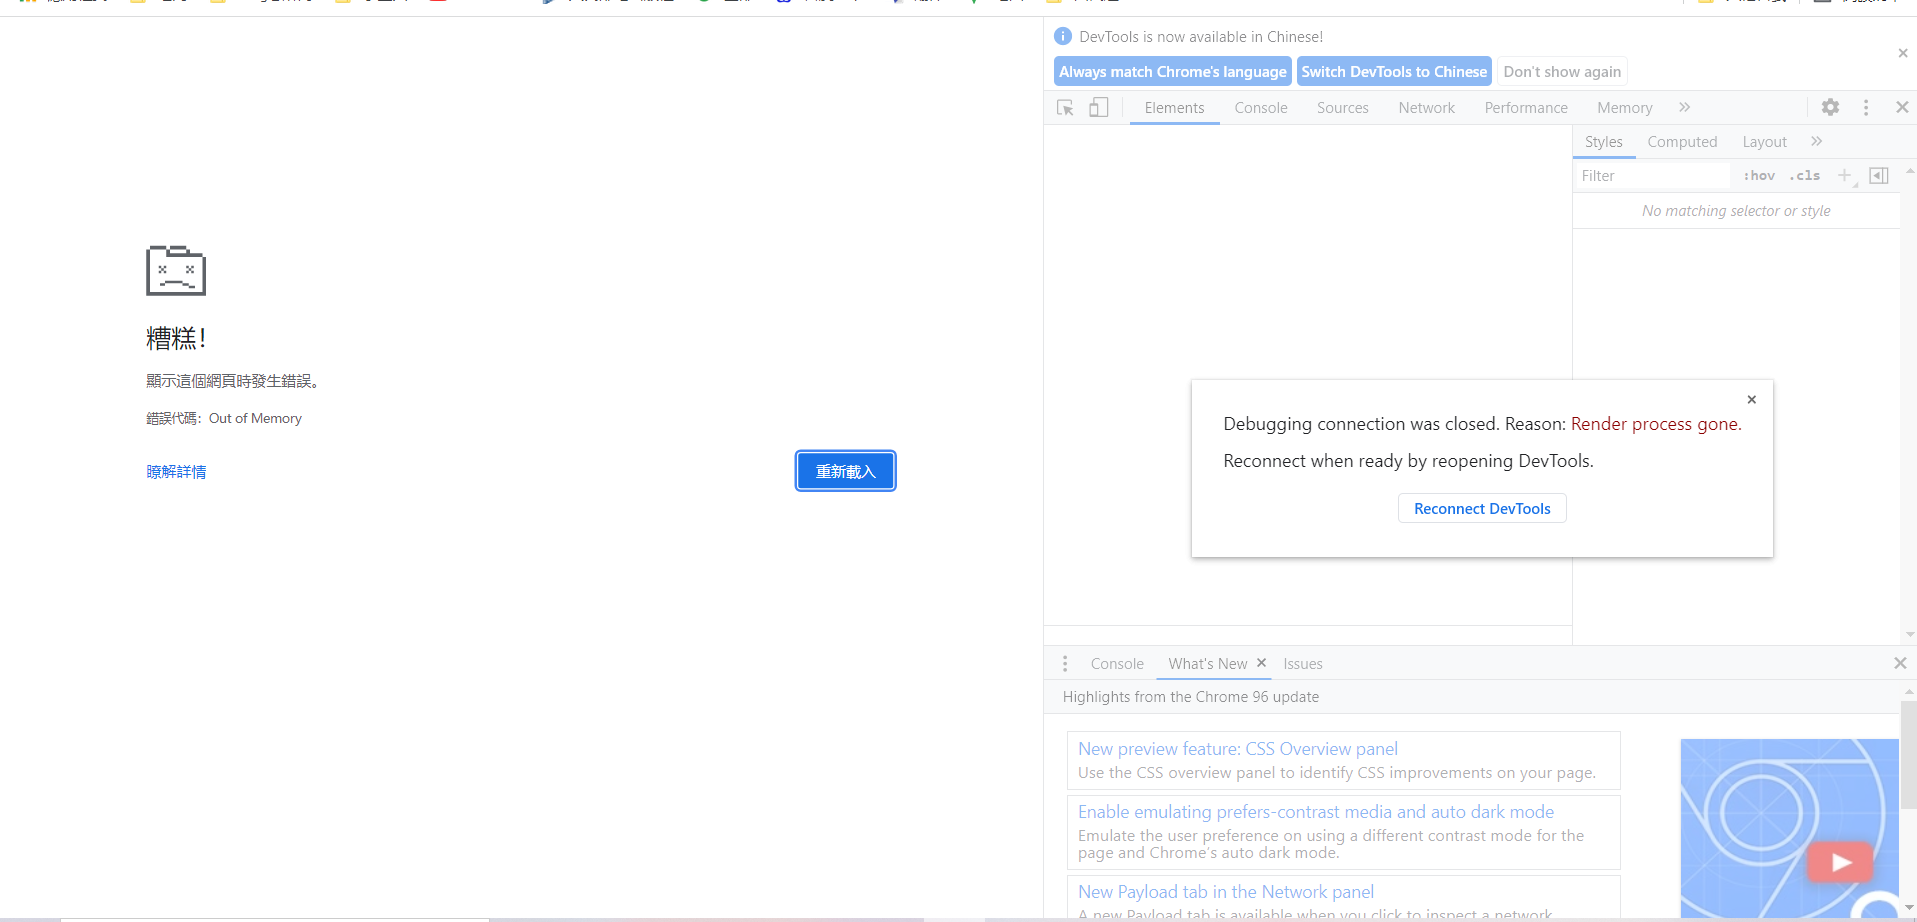
Task: Open DevTools settings gear
Action: coord(1830,107)
